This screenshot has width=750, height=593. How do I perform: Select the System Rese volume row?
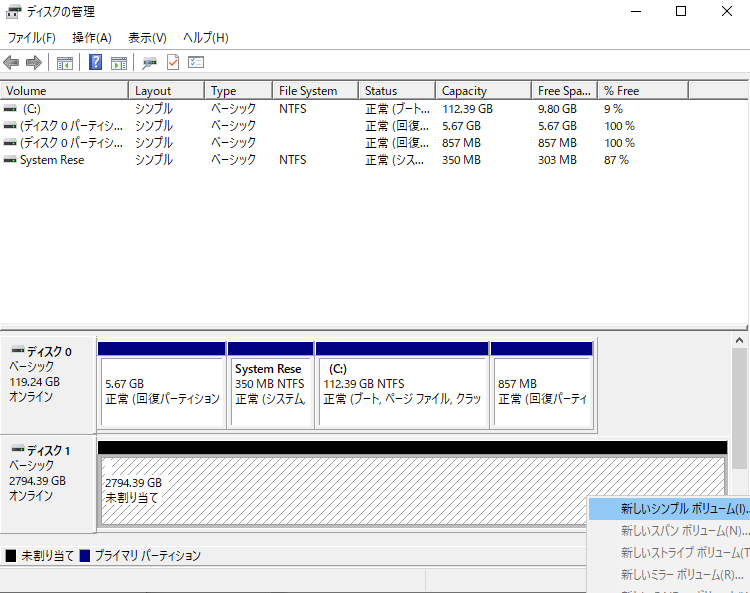[x=51, y=160]
